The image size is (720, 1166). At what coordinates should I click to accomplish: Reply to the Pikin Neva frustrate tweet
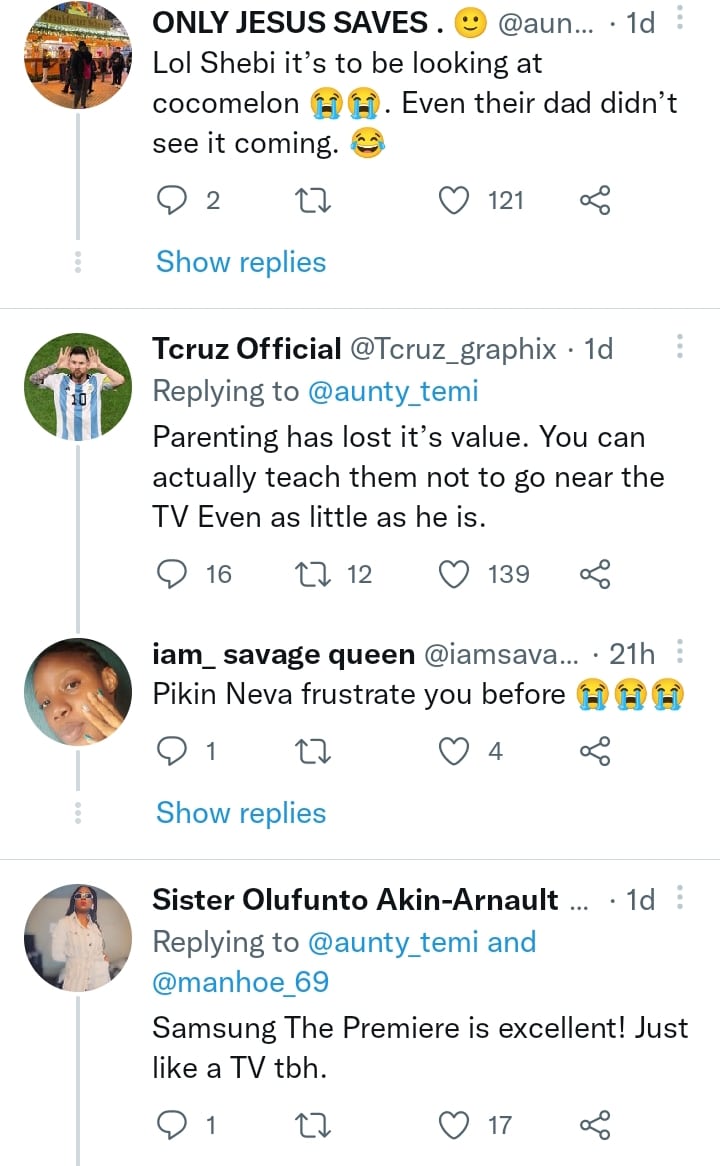[x=173, y=751]
